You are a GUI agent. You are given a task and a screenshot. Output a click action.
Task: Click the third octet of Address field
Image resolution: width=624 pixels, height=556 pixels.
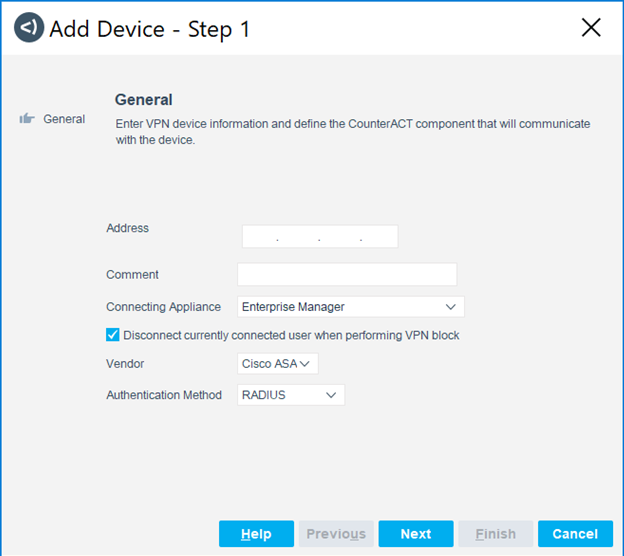(340, 237)
